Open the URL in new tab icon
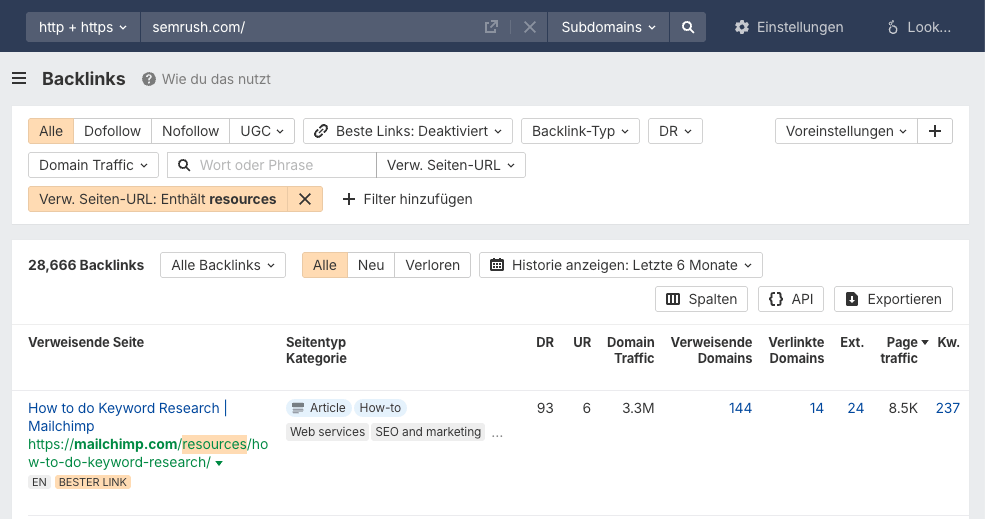 pos(491,27)
